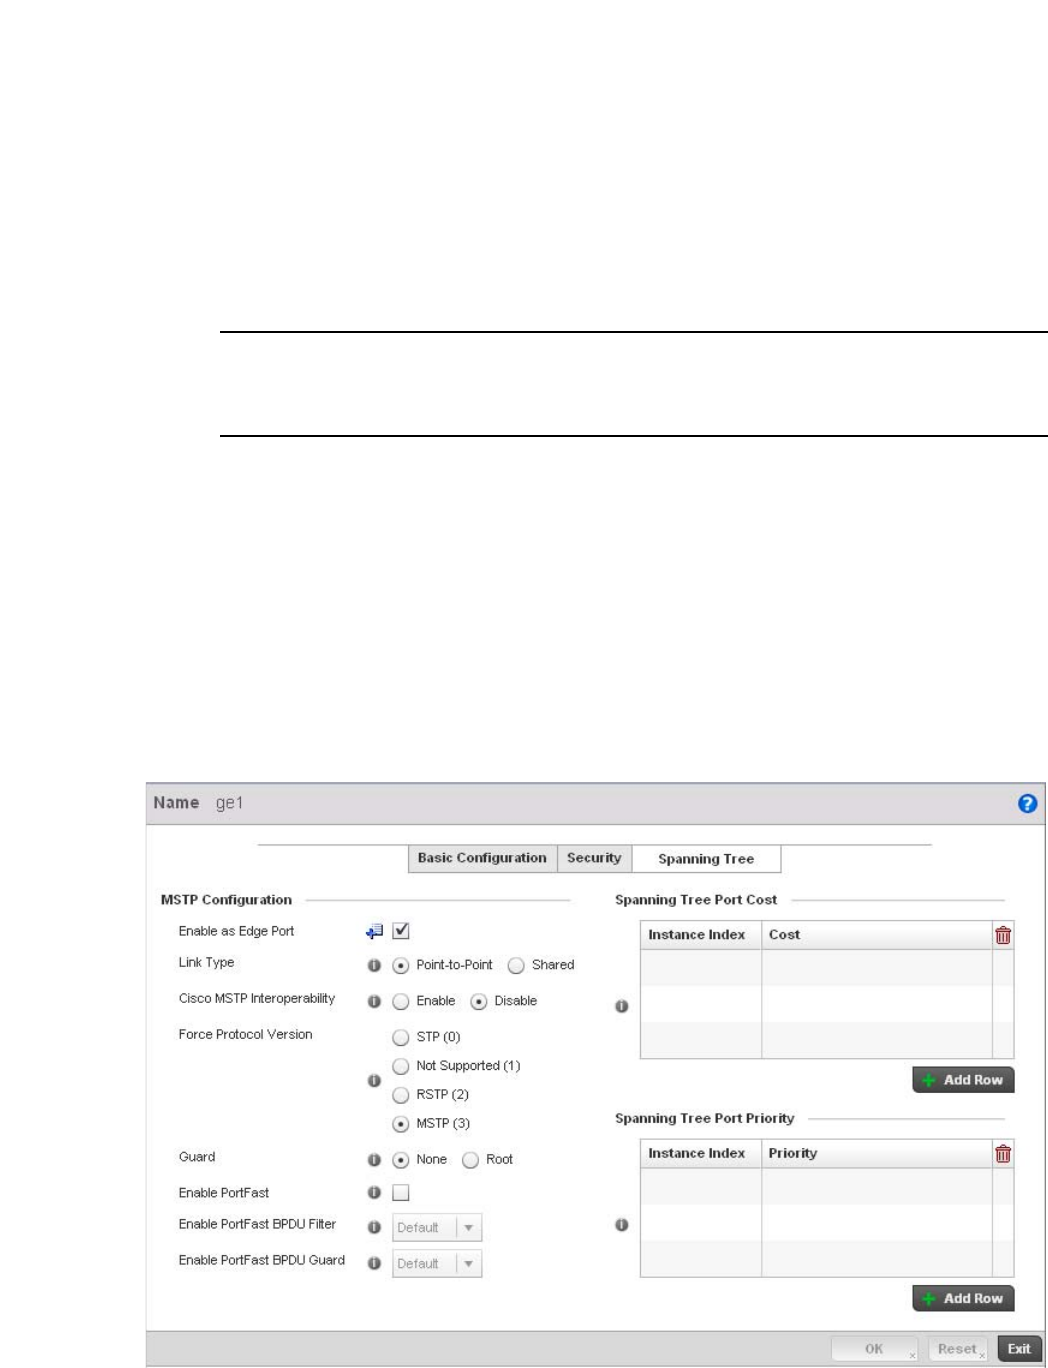Image resolution: width=1048 pixels, height=1368 pixels.
Task: Add a row to Spanning Tree Port Priority
Action: coord(963,1299)
